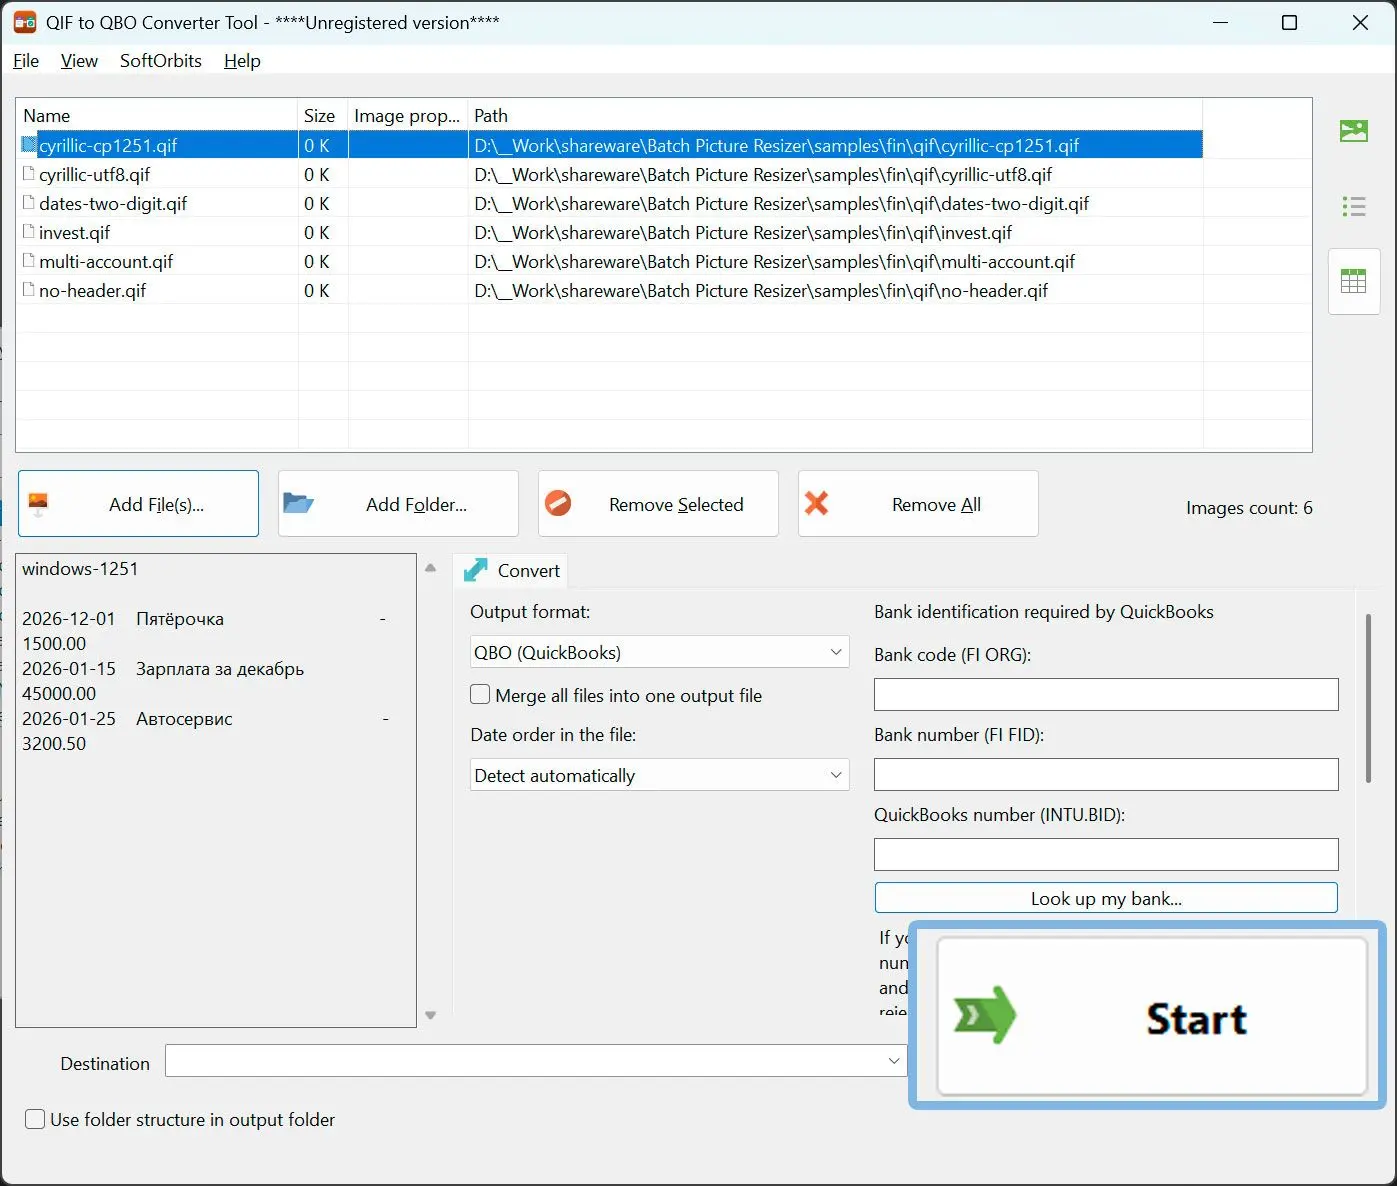The width and height of the screenshot is (1397, 1186).
Task: Click the Remove All button
Action: [918, 504]
